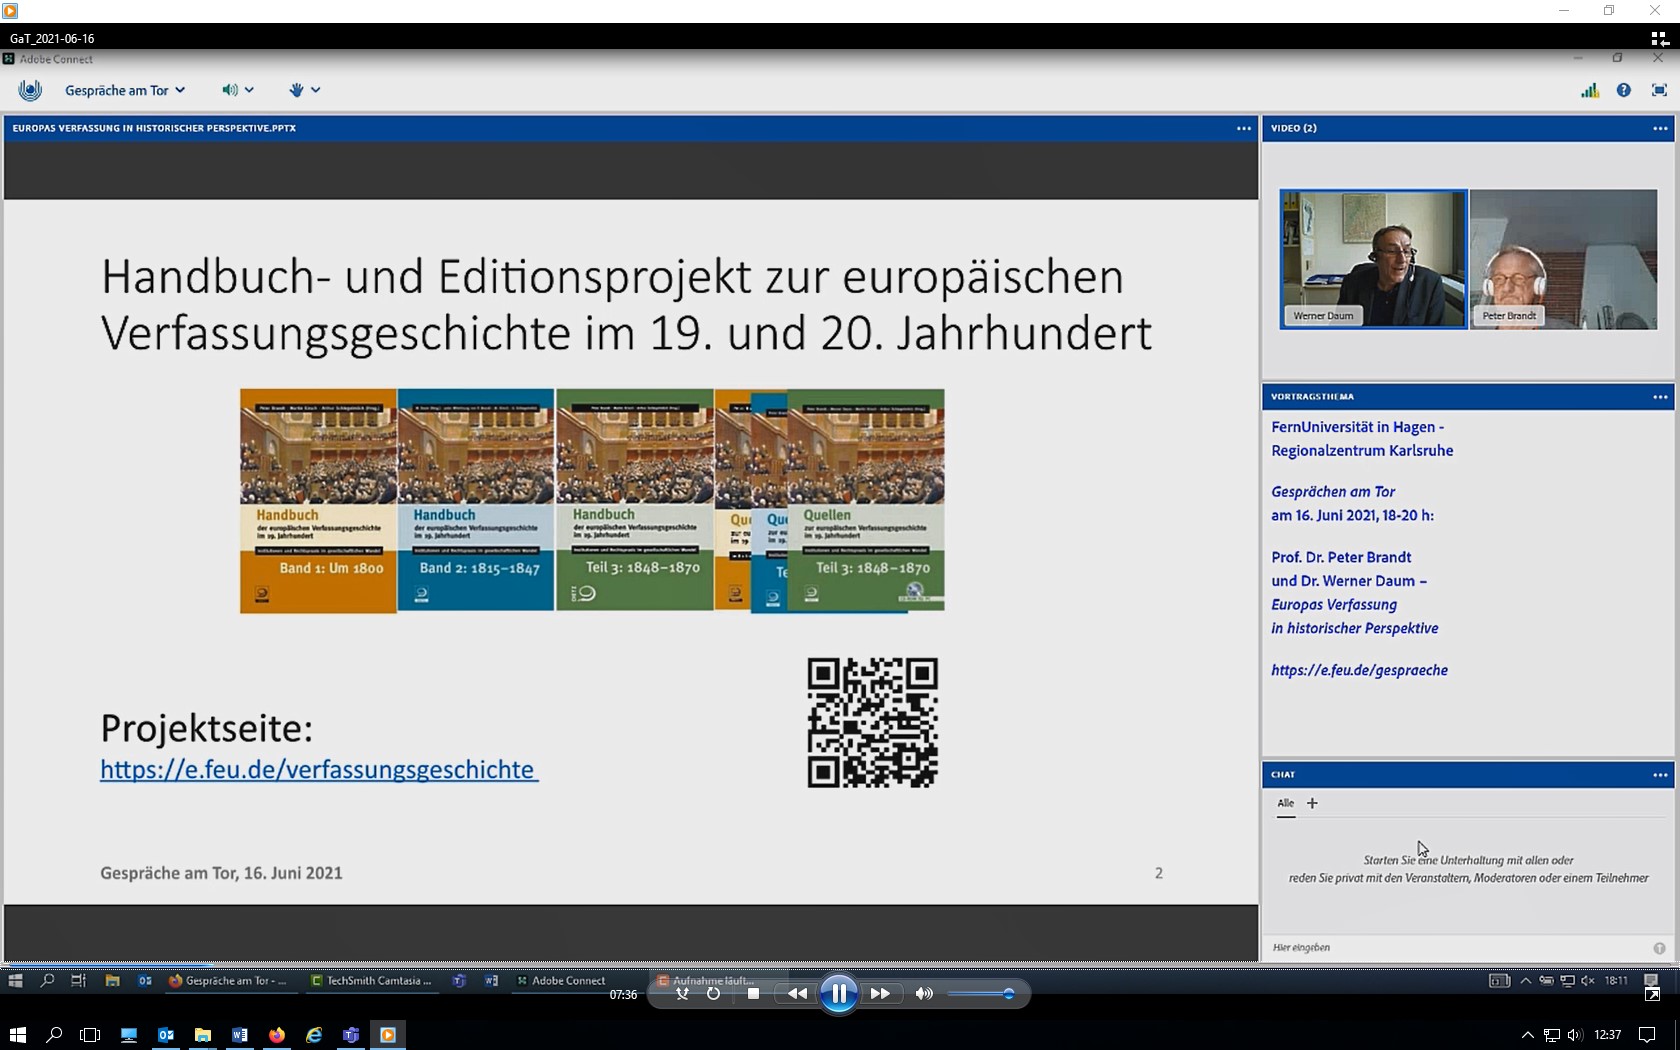This screenshot has height=1050, width=1680.
Task: Open Chat pod options menu
Action: tap(1660, 775)
